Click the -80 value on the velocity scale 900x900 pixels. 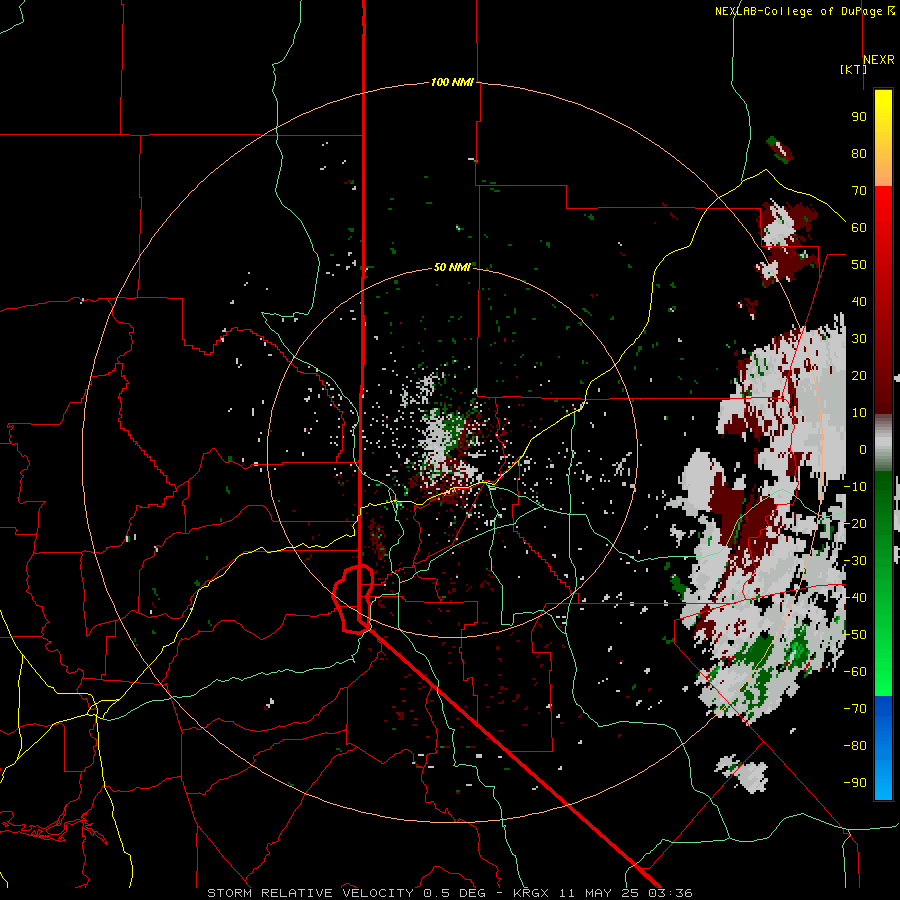855,746
